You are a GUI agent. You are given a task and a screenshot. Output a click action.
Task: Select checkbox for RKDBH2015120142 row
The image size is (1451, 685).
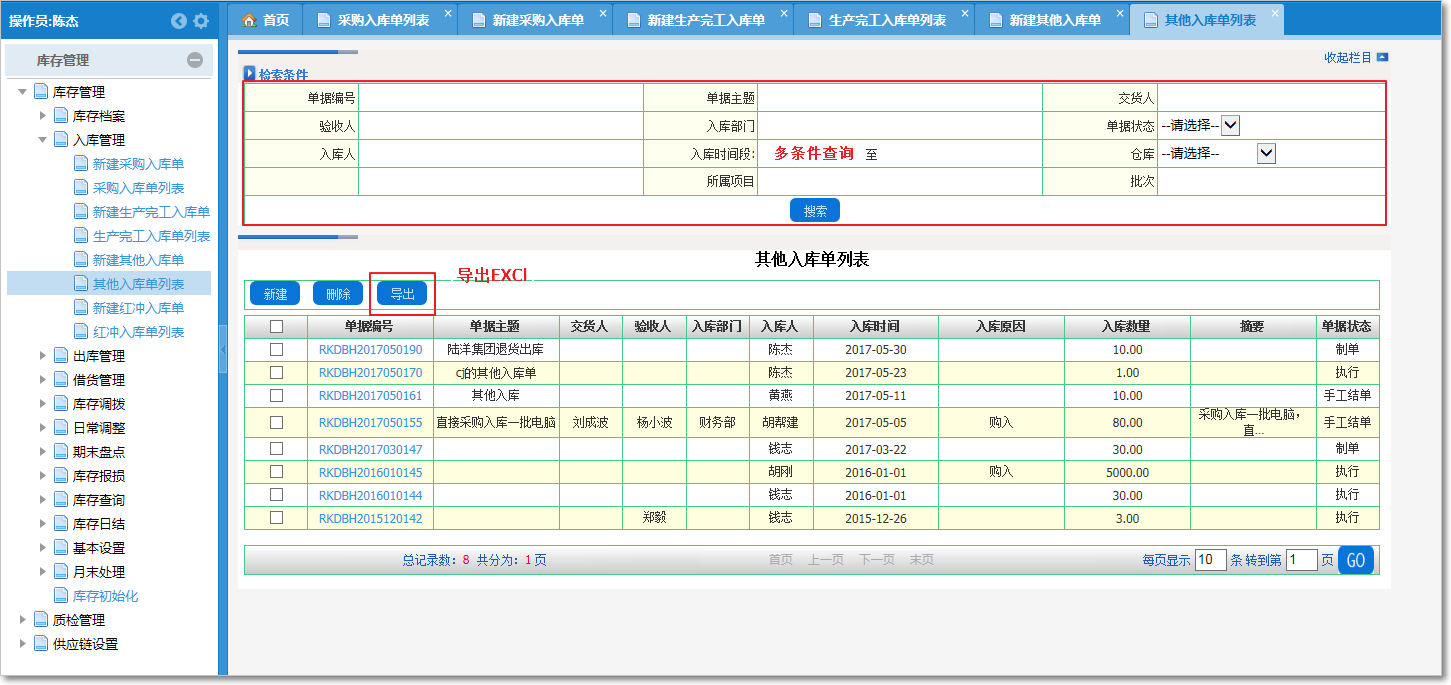[277, 517]
